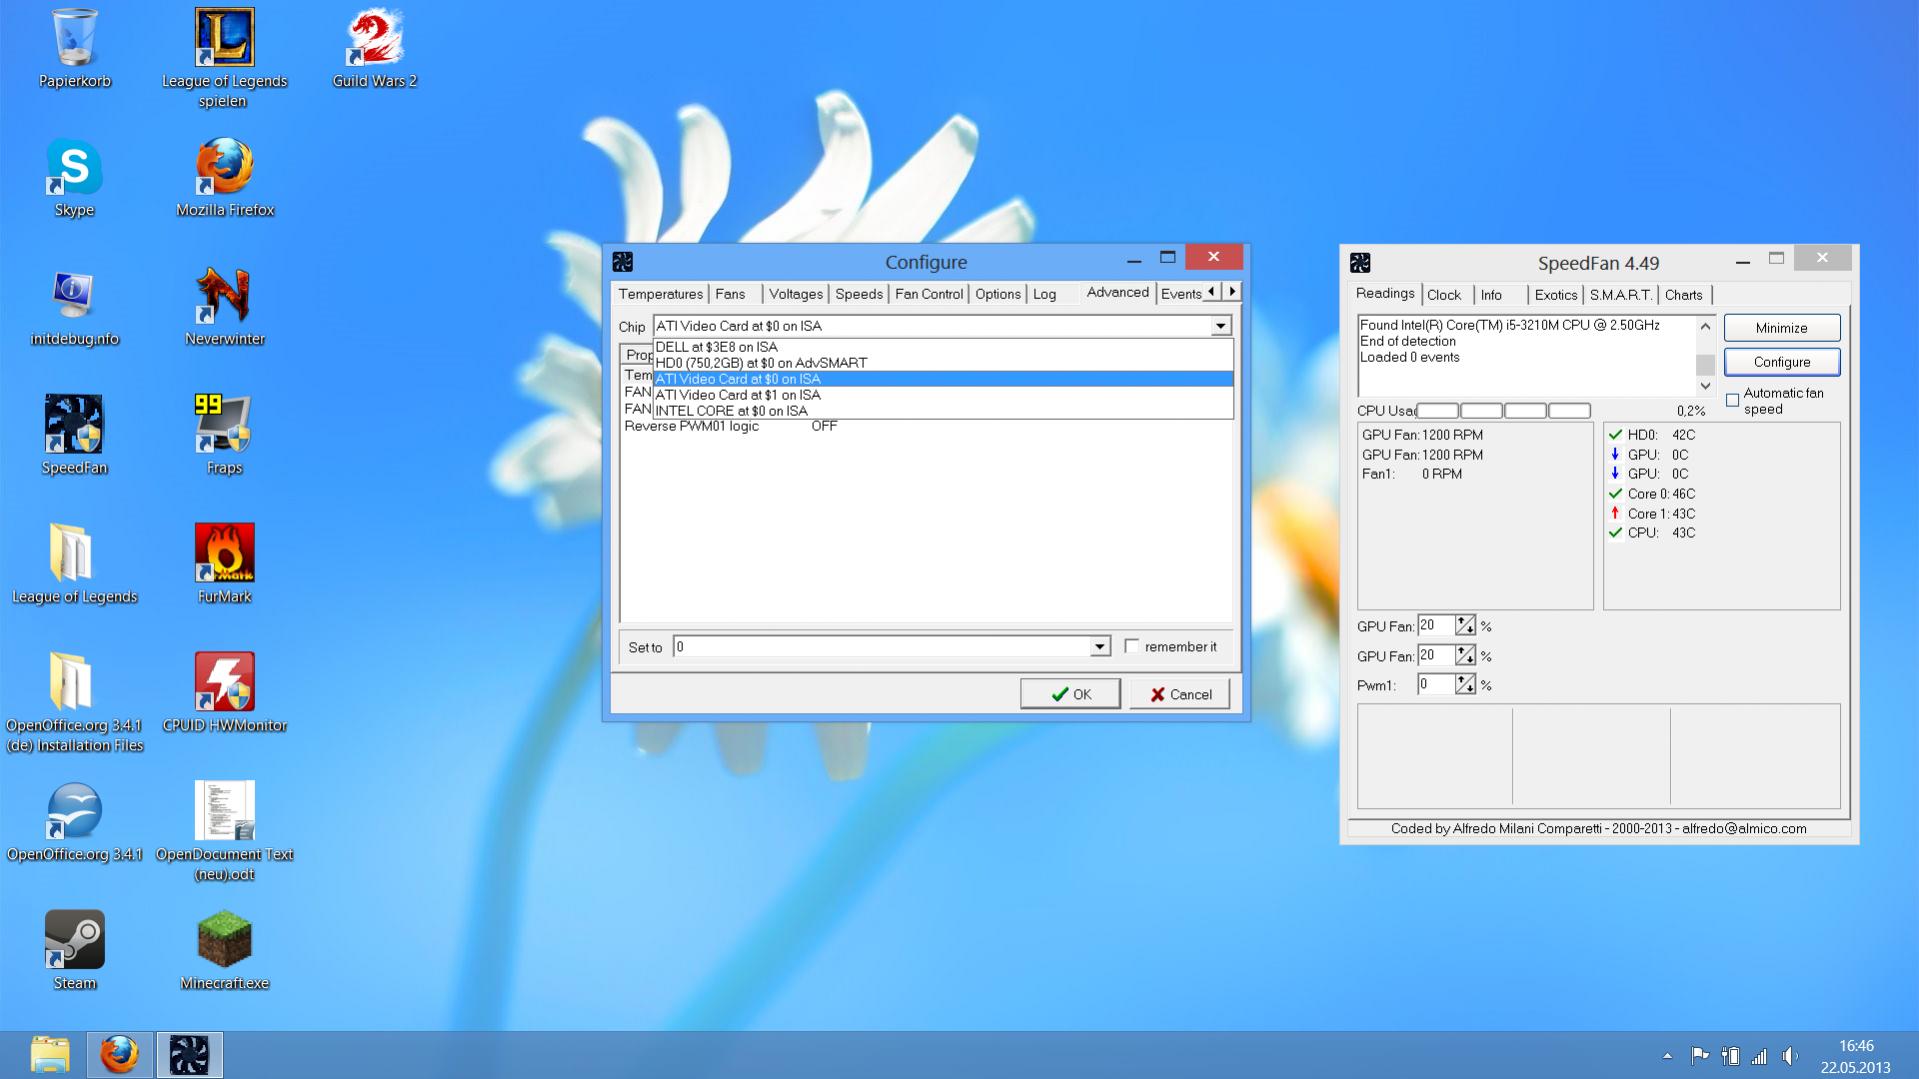Click the Pwm1 speed spinner arrows
Screen dimensions: 1919x1079
(x=1465, y=685)
